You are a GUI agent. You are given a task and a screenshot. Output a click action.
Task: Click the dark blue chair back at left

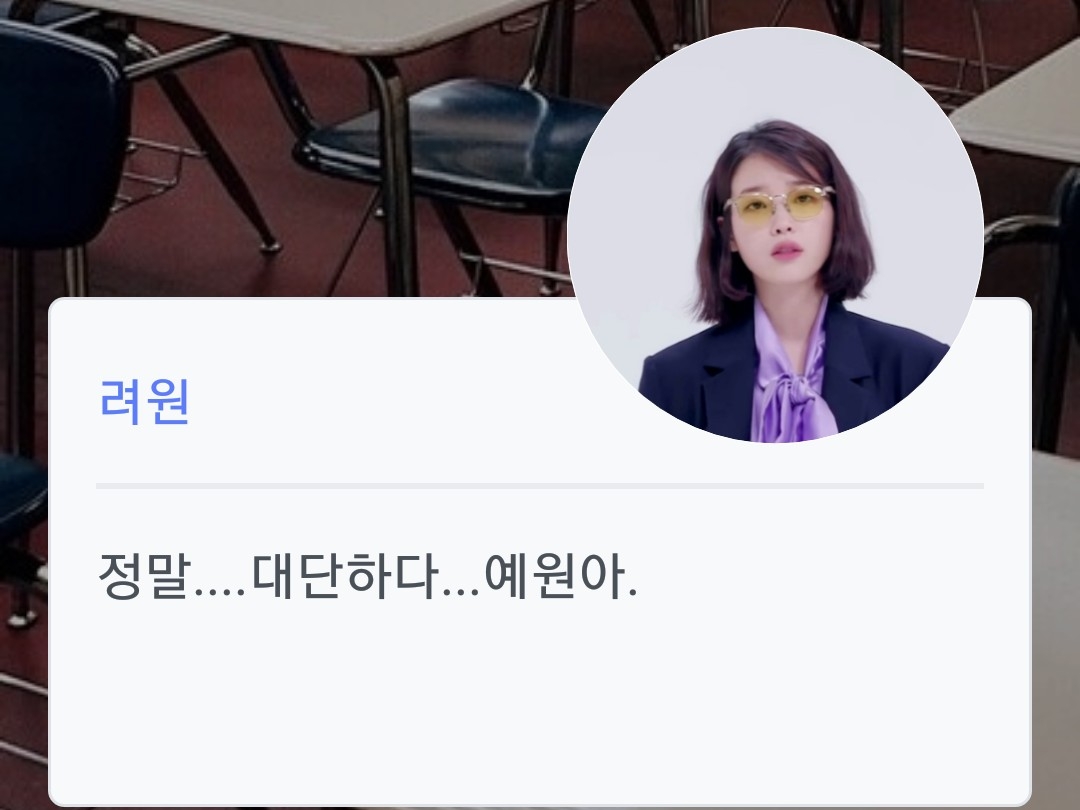pyautogui.click(x=61, y=131)
